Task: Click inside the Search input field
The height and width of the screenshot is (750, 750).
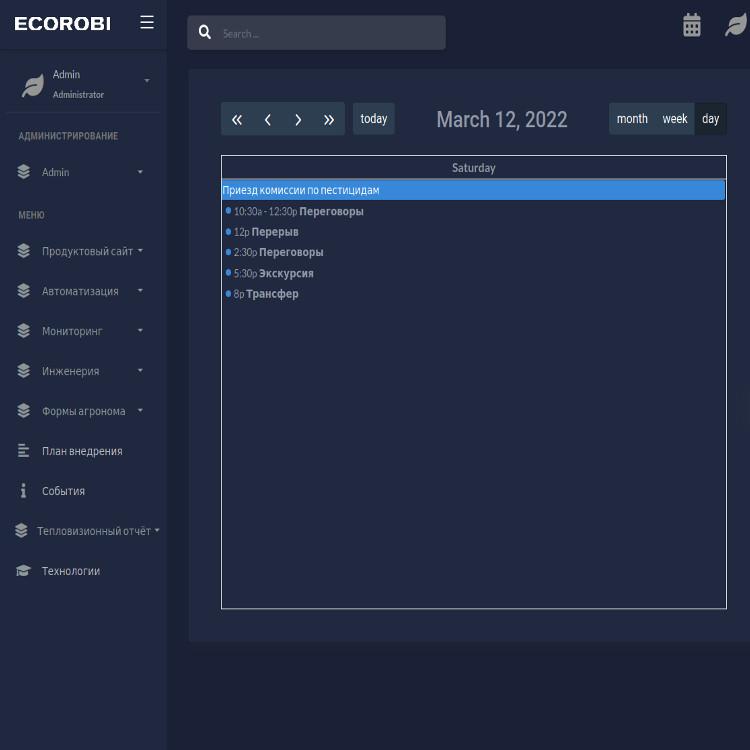Action: pos(328,34)
